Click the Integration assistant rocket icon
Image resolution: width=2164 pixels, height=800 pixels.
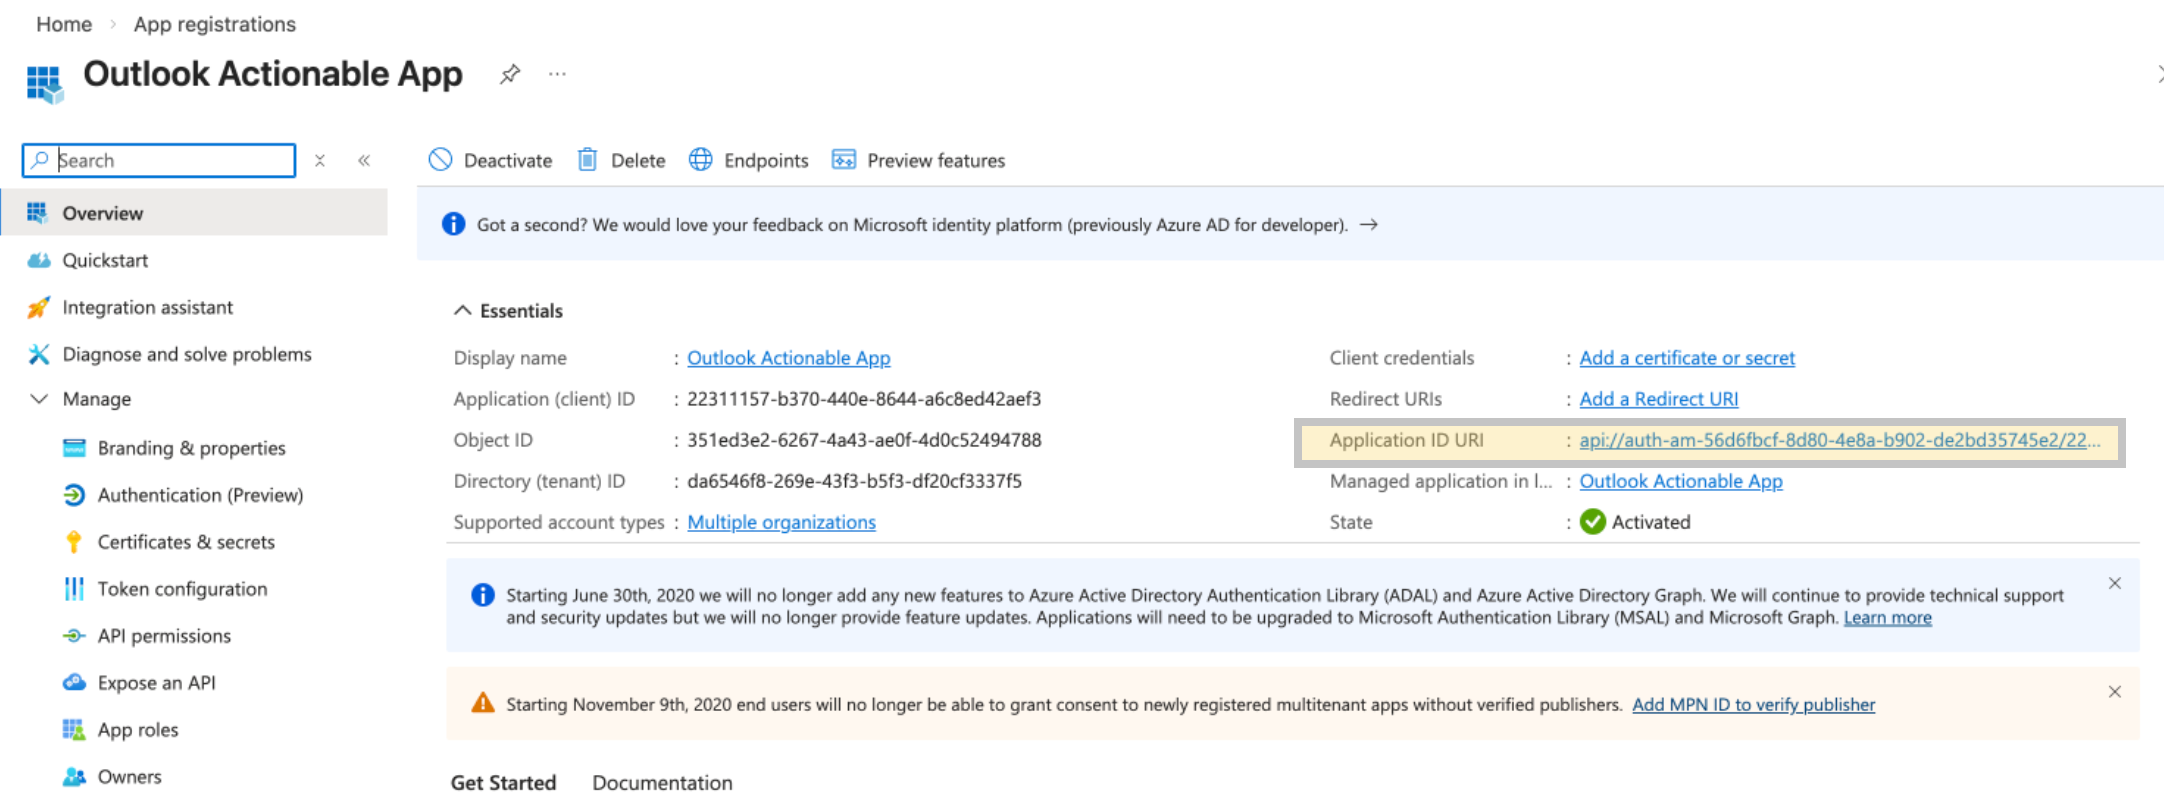click(x=39, y=307)
